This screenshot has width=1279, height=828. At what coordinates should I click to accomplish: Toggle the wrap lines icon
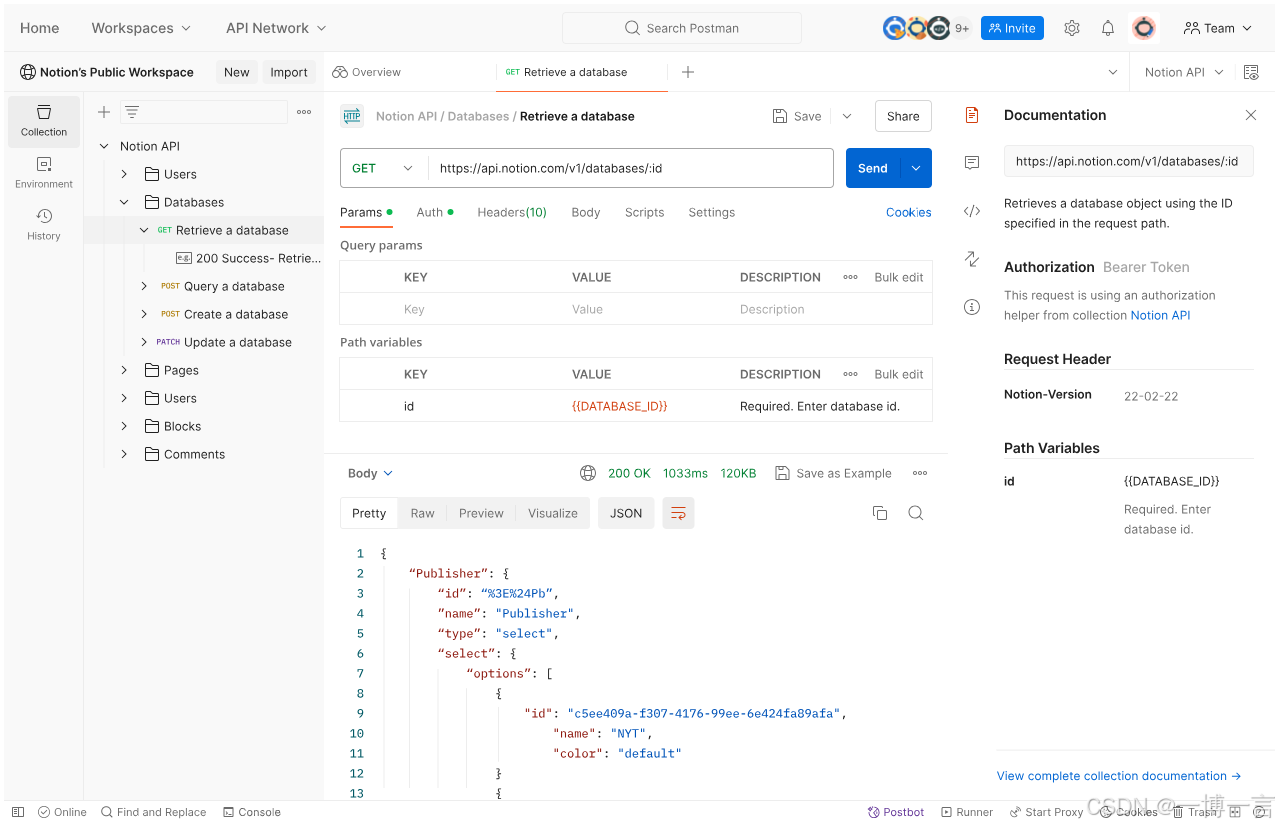pos(678,513)
